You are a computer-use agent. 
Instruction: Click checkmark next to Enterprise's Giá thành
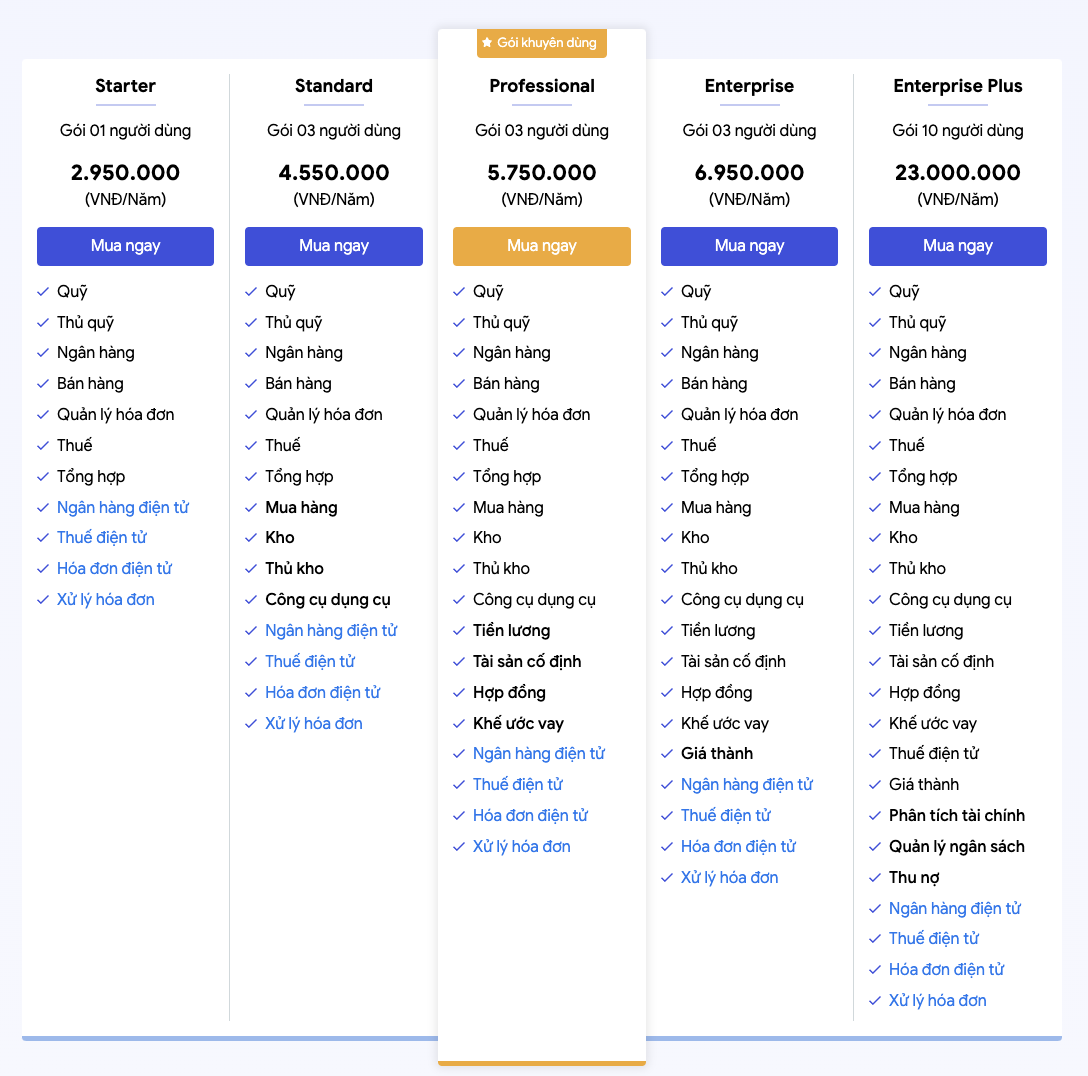(667, 753)
